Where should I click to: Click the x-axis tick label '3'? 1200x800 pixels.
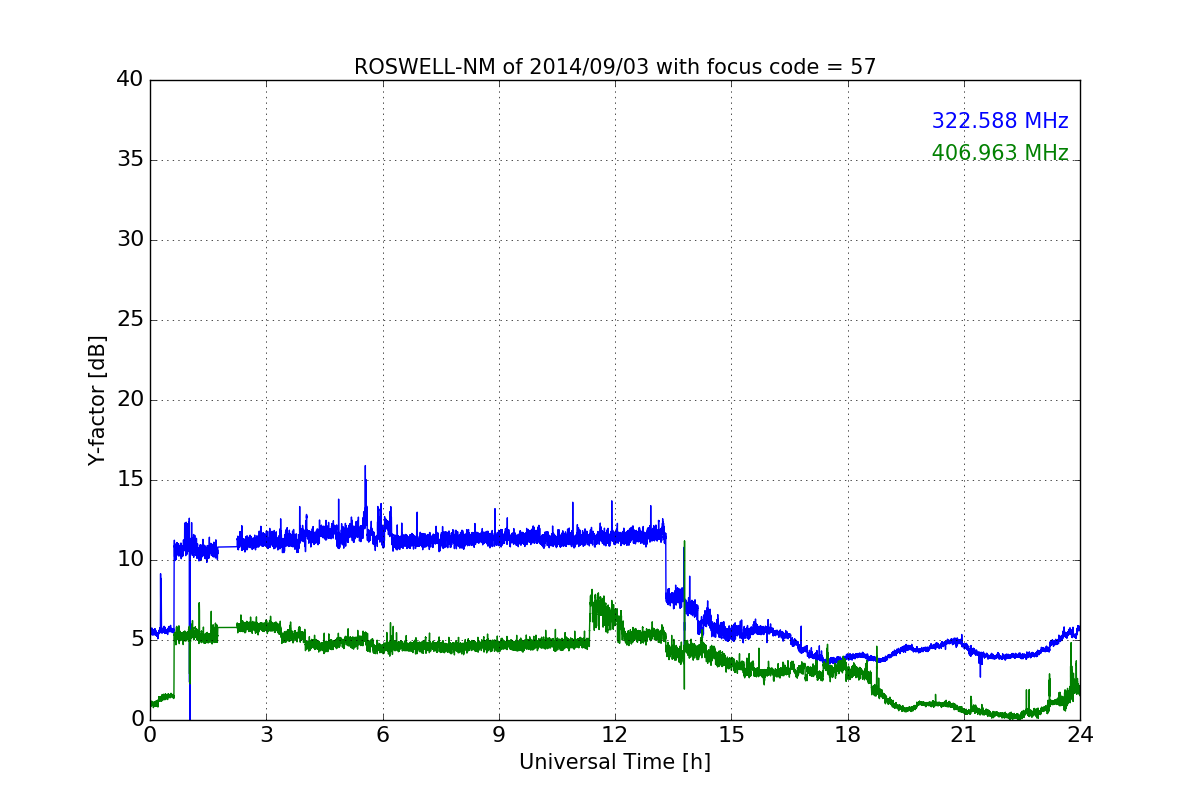click(266, 735)
